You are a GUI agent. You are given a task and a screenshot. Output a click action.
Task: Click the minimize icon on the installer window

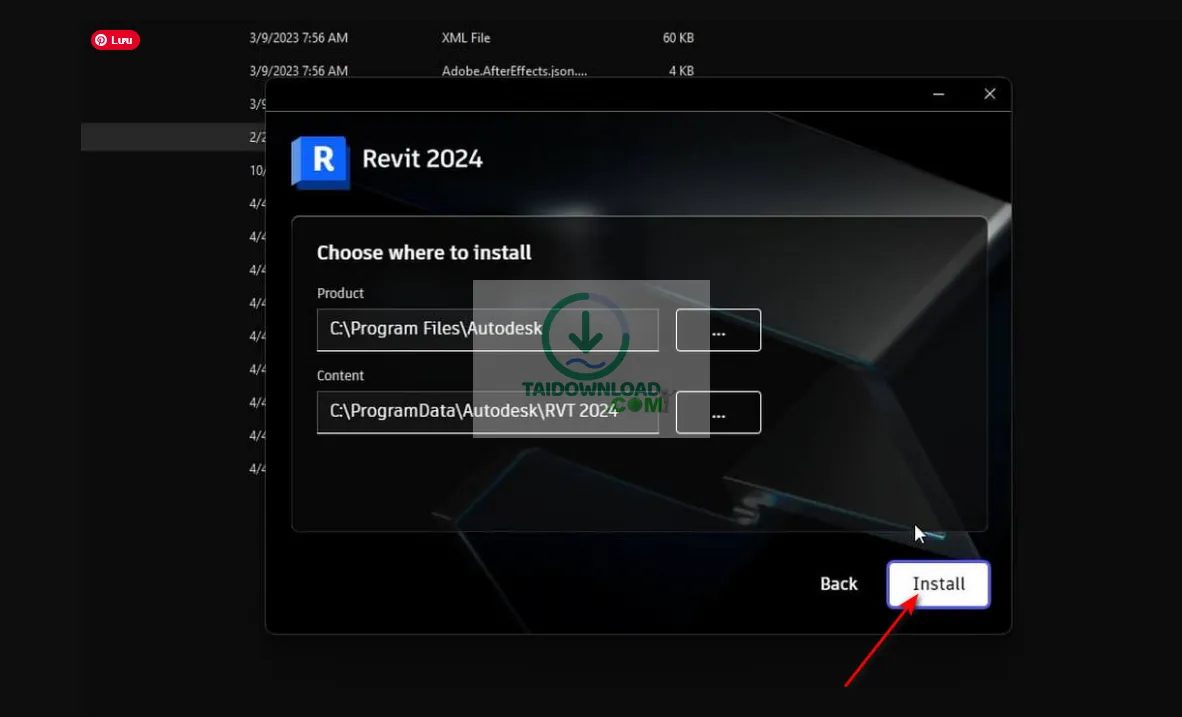(x=938, y=93)
